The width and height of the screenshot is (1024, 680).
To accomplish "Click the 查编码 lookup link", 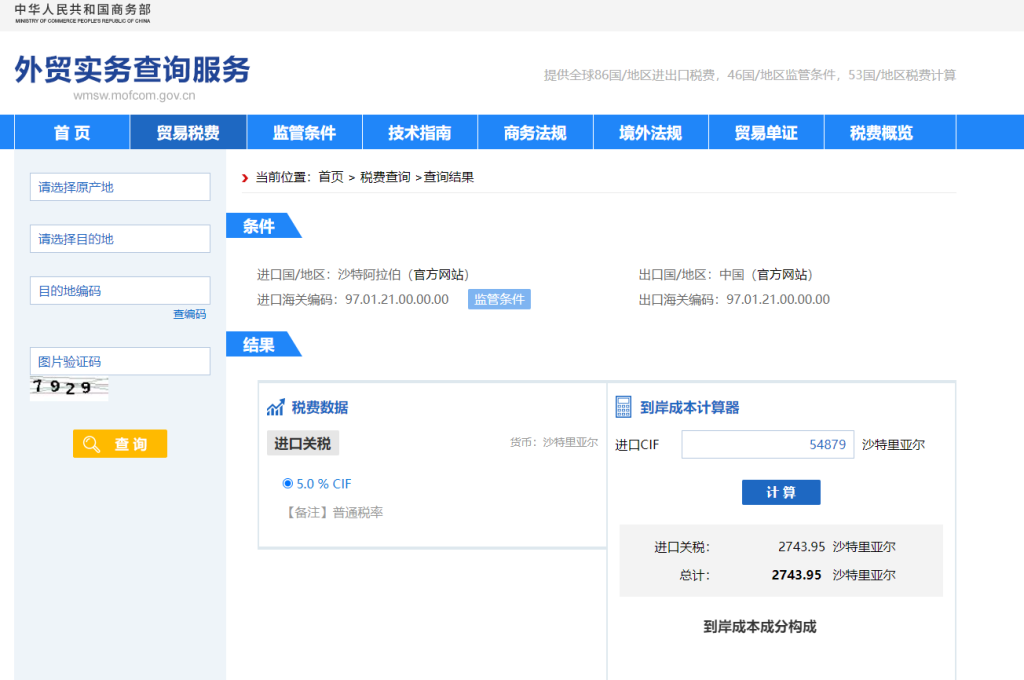I will click(189, 314).
